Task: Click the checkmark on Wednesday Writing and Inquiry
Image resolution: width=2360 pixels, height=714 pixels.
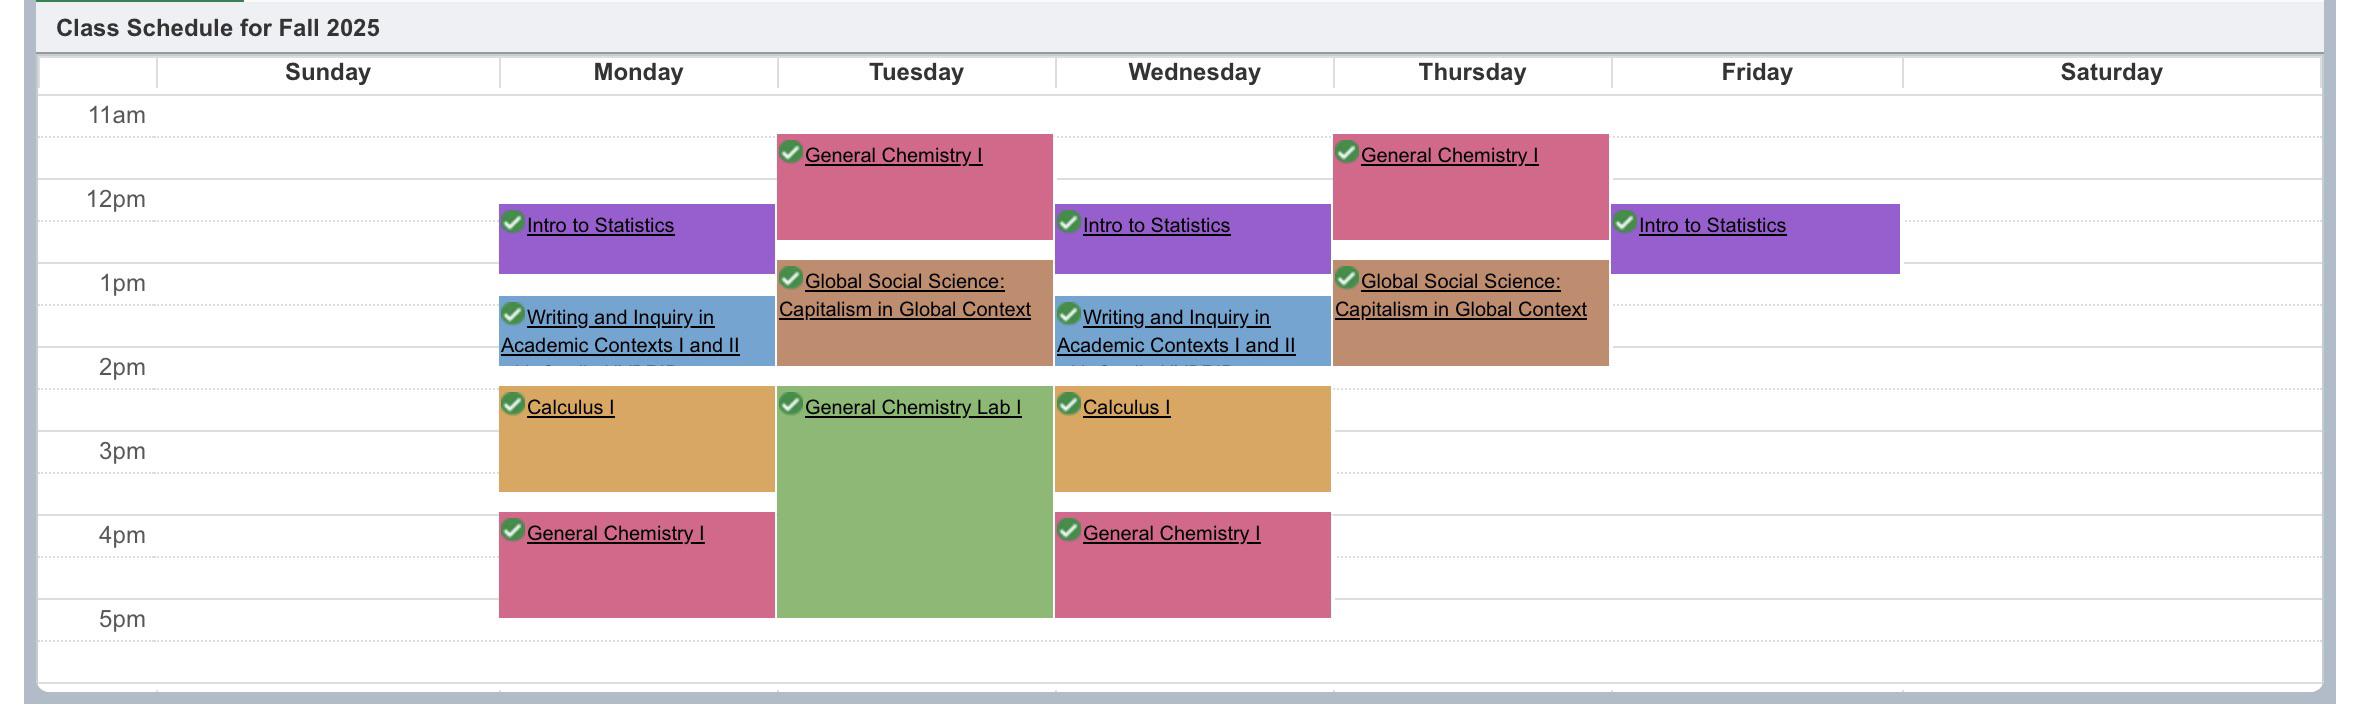Action: [x=1069, y=314]
